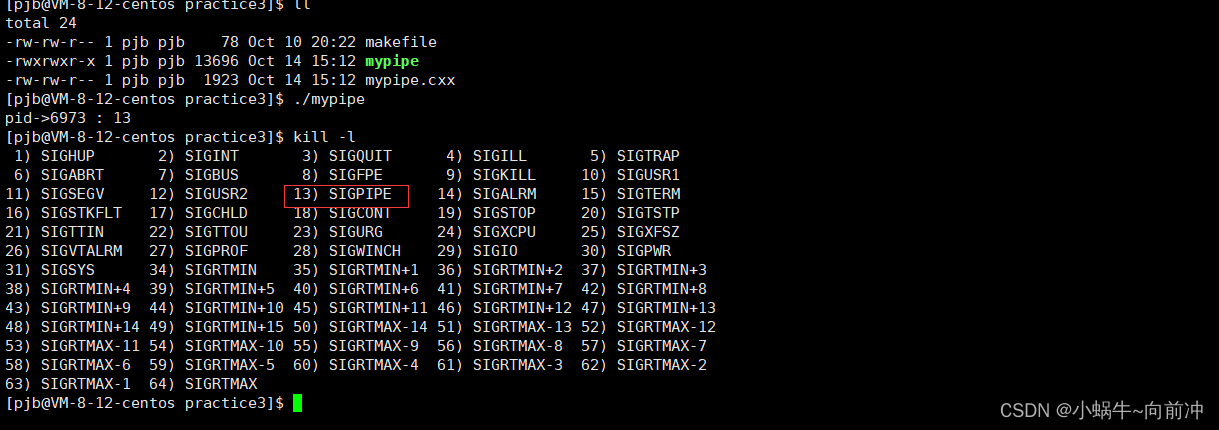Click the green terminal cursor block
This screenshot has height=430, width=1219.
(x=296, y=403)
